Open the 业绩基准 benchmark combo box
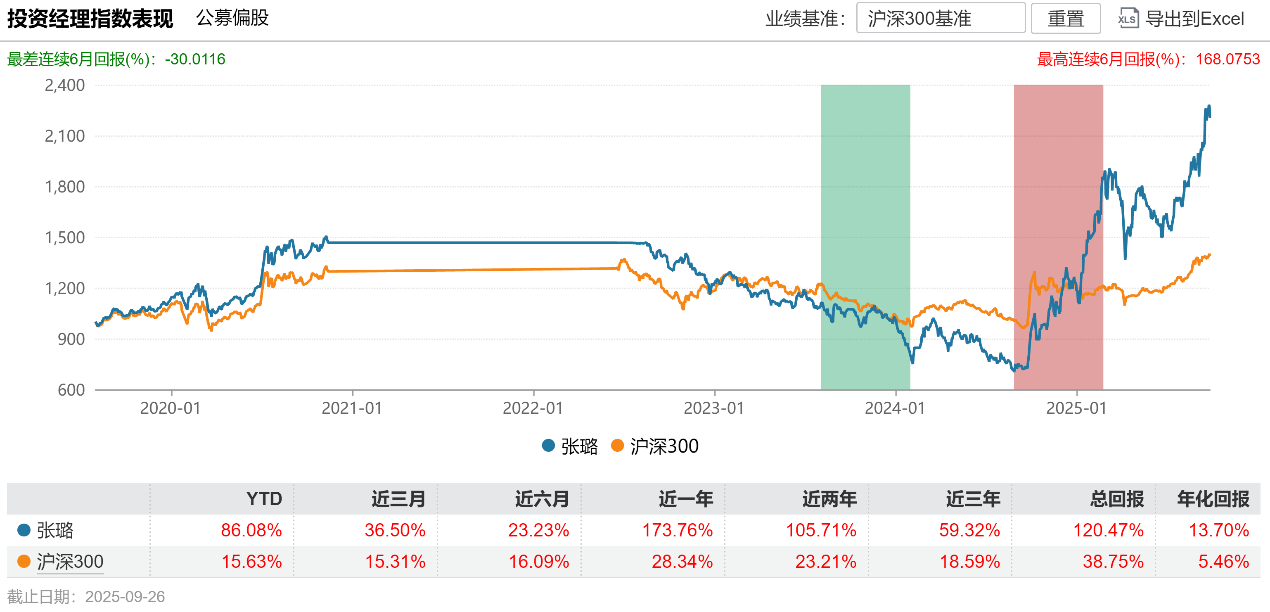 940,18
